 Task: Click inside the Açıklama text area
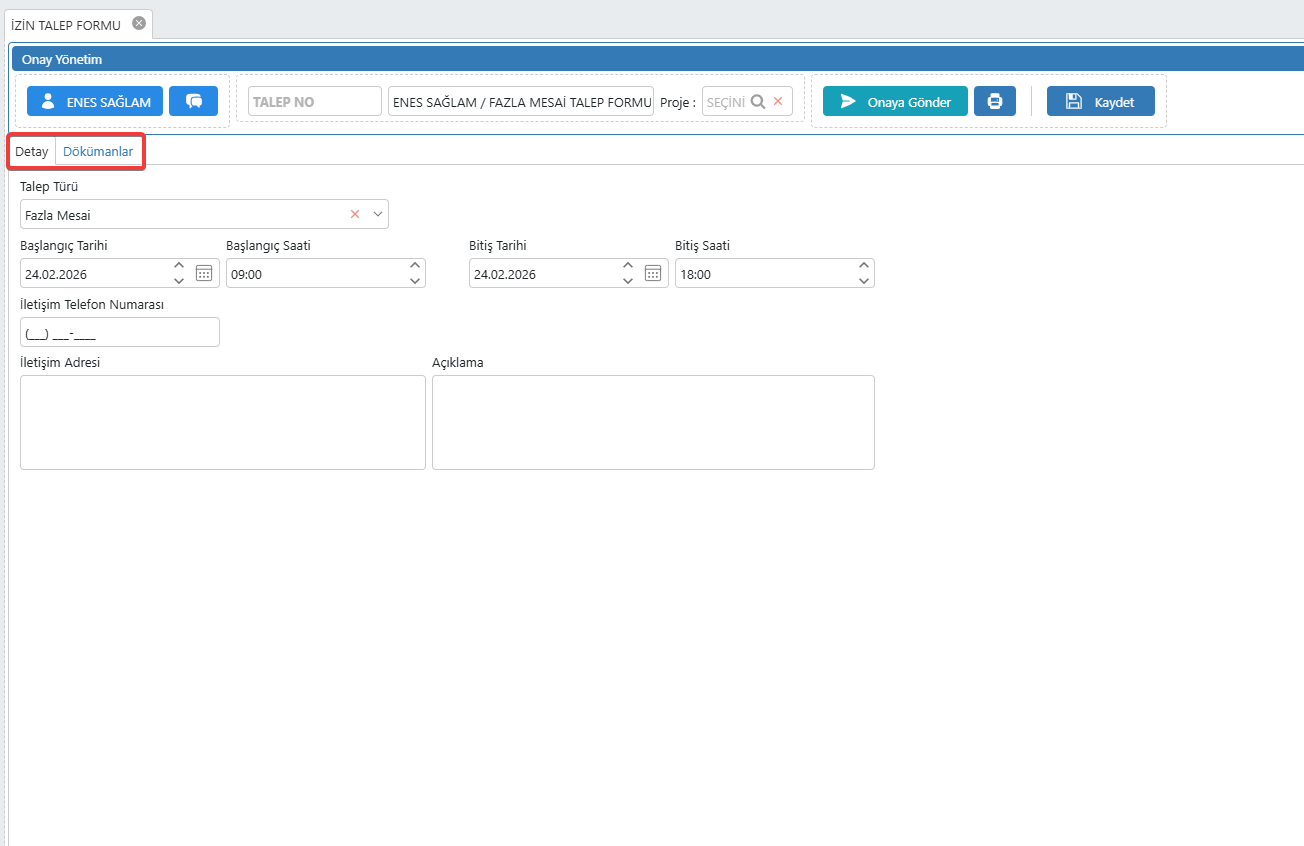tap(653, 422)
